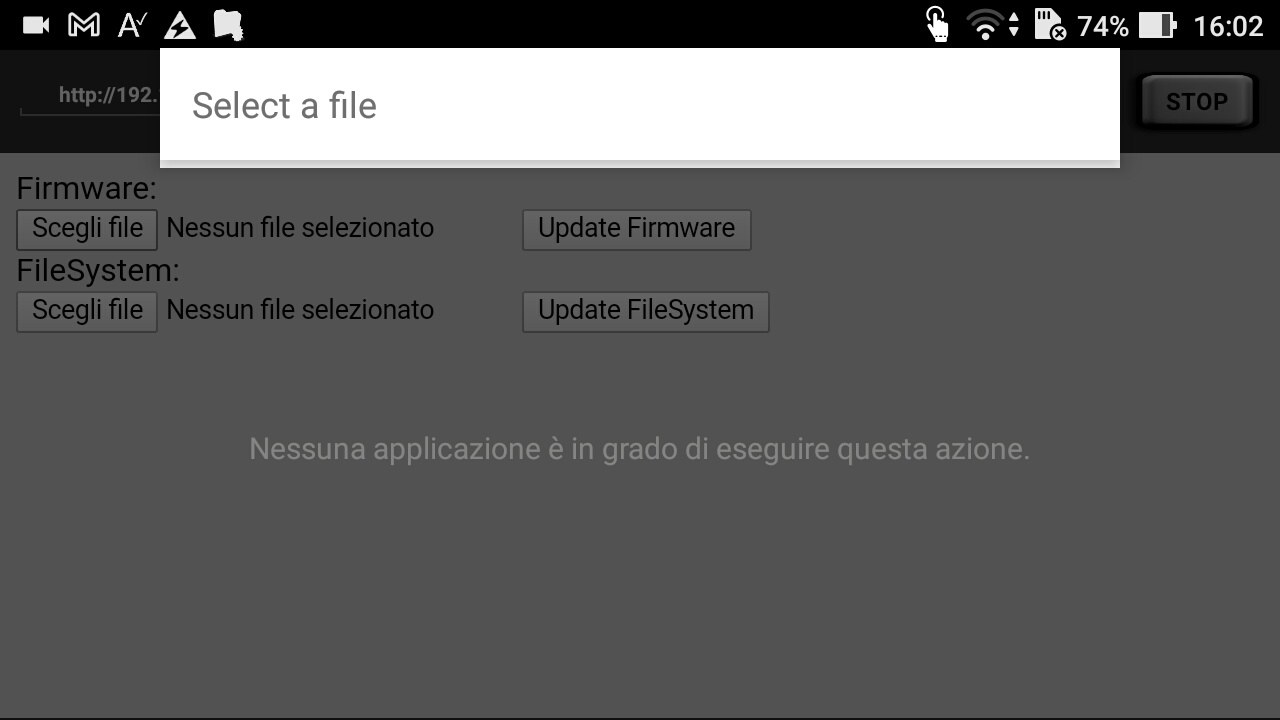Image resolution: width=1280 pixels, height=720 pixels.
Task: Tap the ESD triangle notification icon
Action: tap(180, 25)
